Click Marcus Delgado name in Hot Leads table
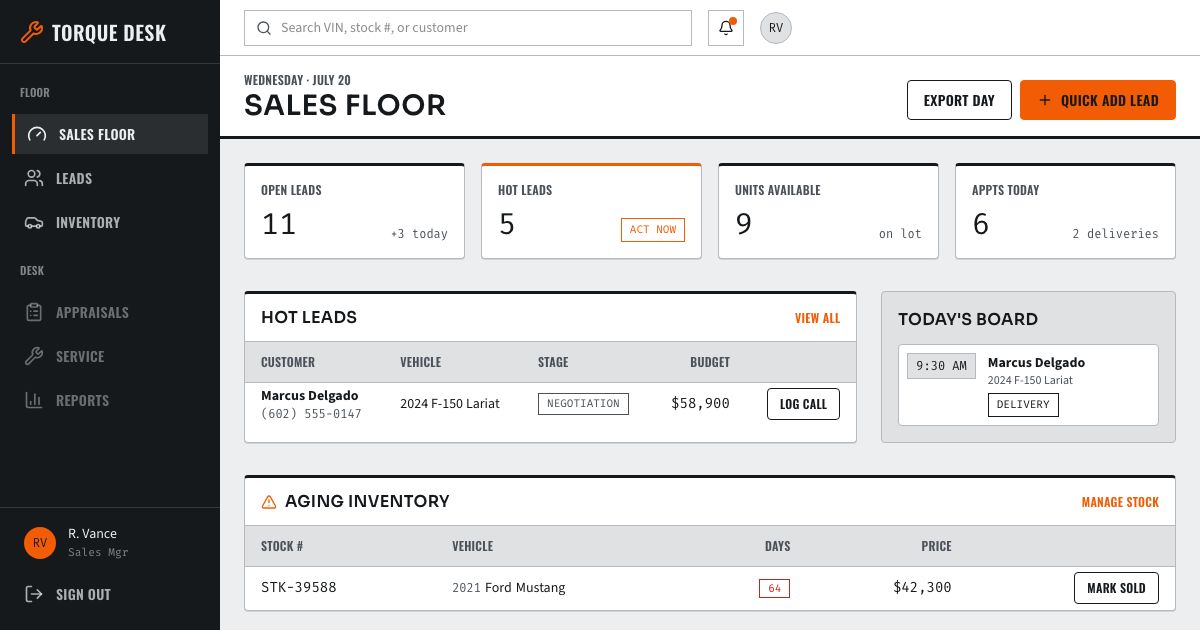Screen dimensions: 1200x630 310,395
